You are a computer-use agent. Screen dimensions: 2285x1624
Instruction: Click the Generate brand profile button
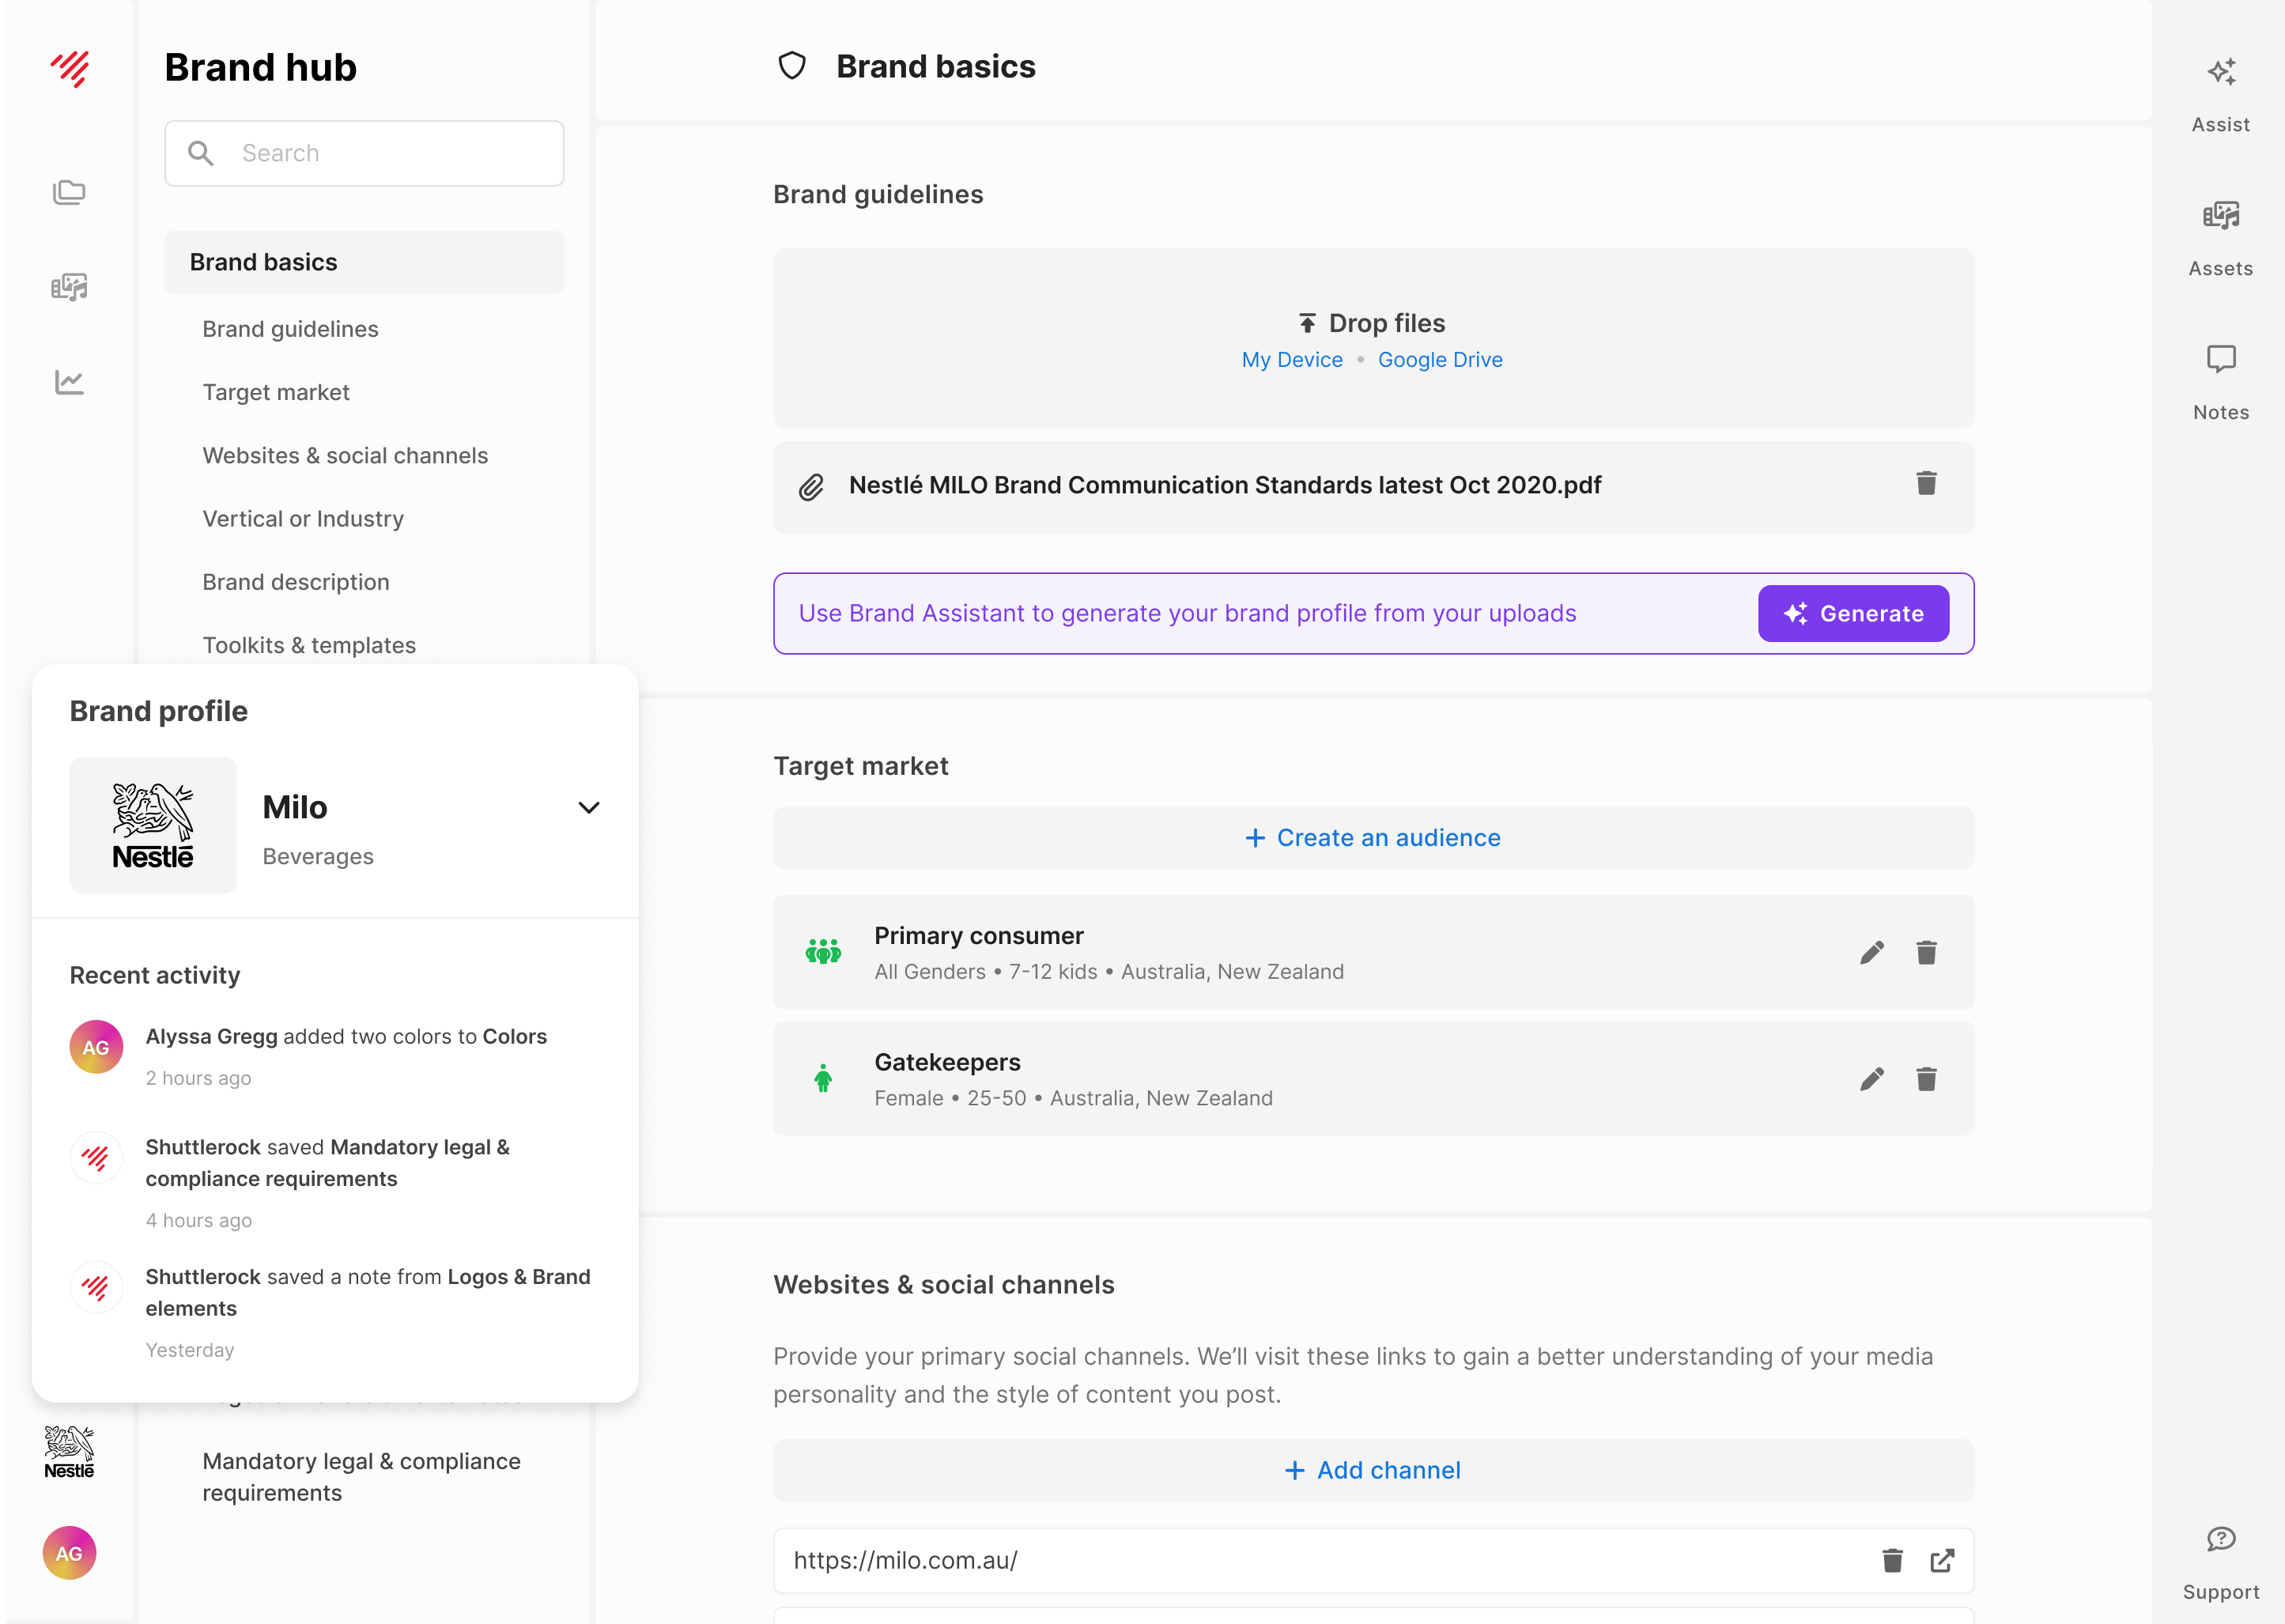(1853, 613)
